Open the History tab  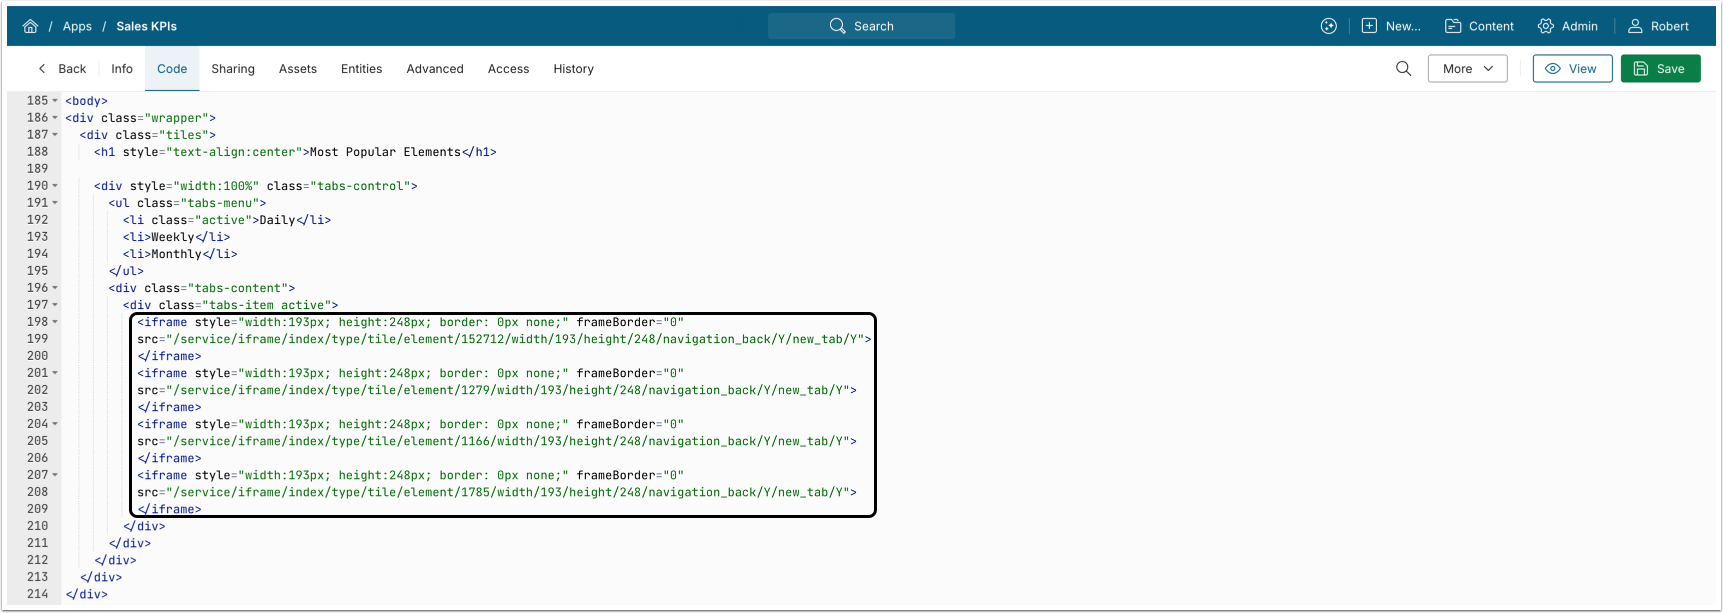pos(573,69)
